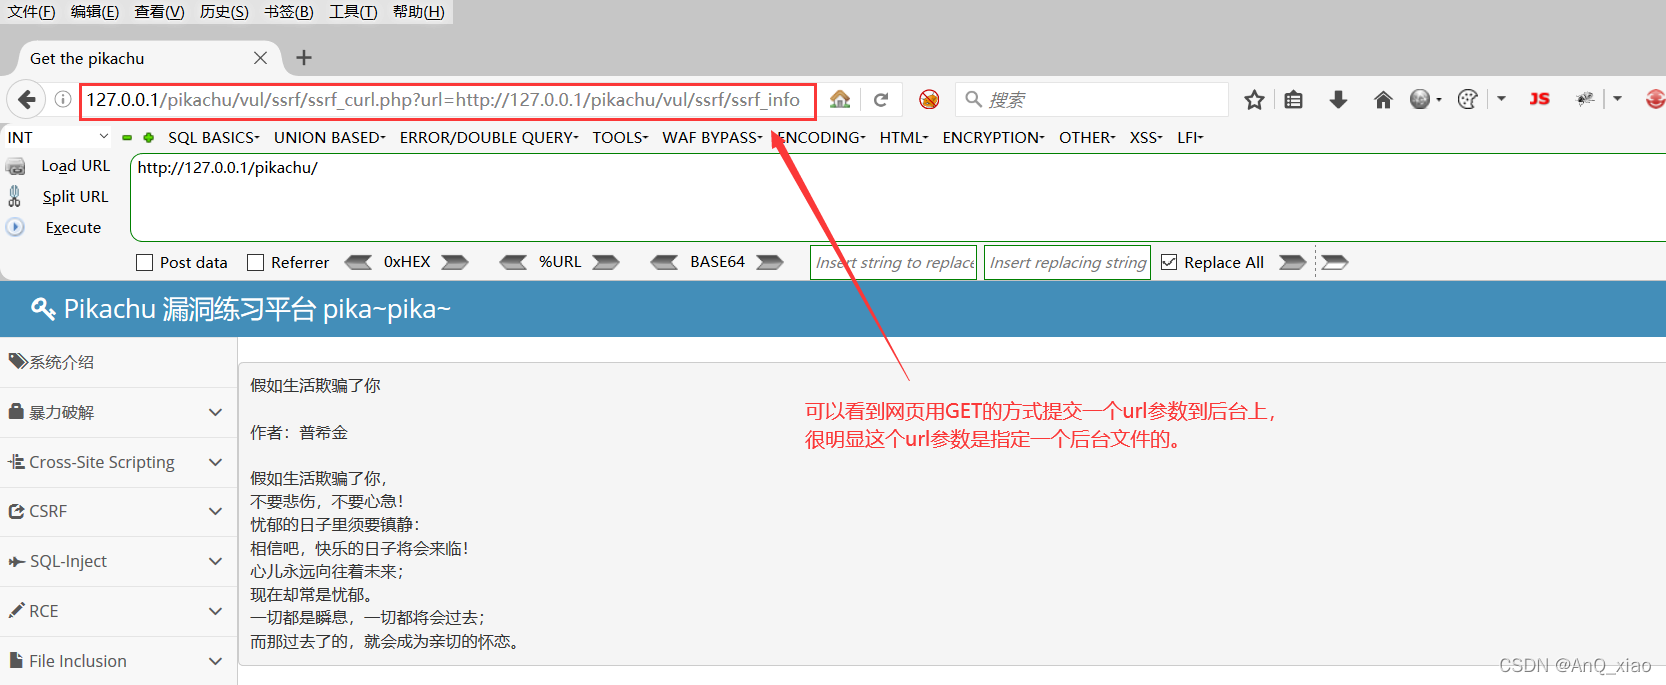Open the 文件(F) menu
This screenshot has width=1666, height=685.
point(31,12)
